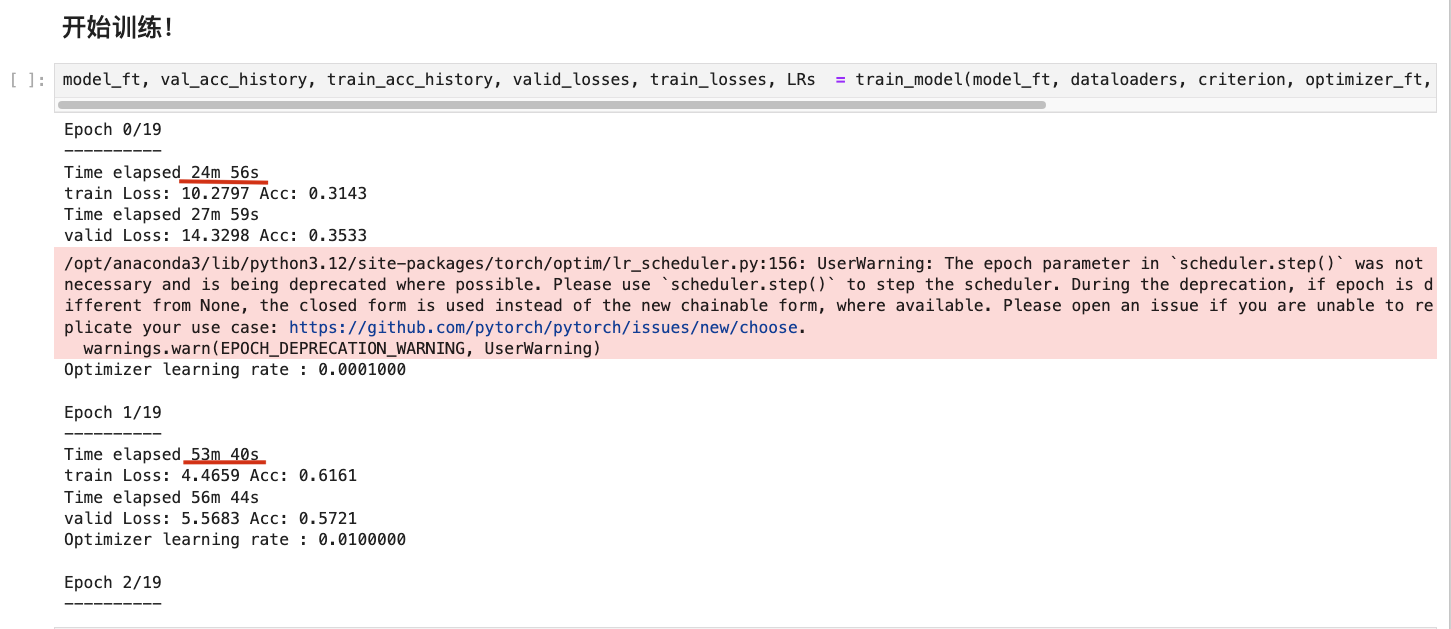Click 'val_acc_history' variable in the code cell
This screenshot has width=1451, height=629.
(x=234, y=80)
